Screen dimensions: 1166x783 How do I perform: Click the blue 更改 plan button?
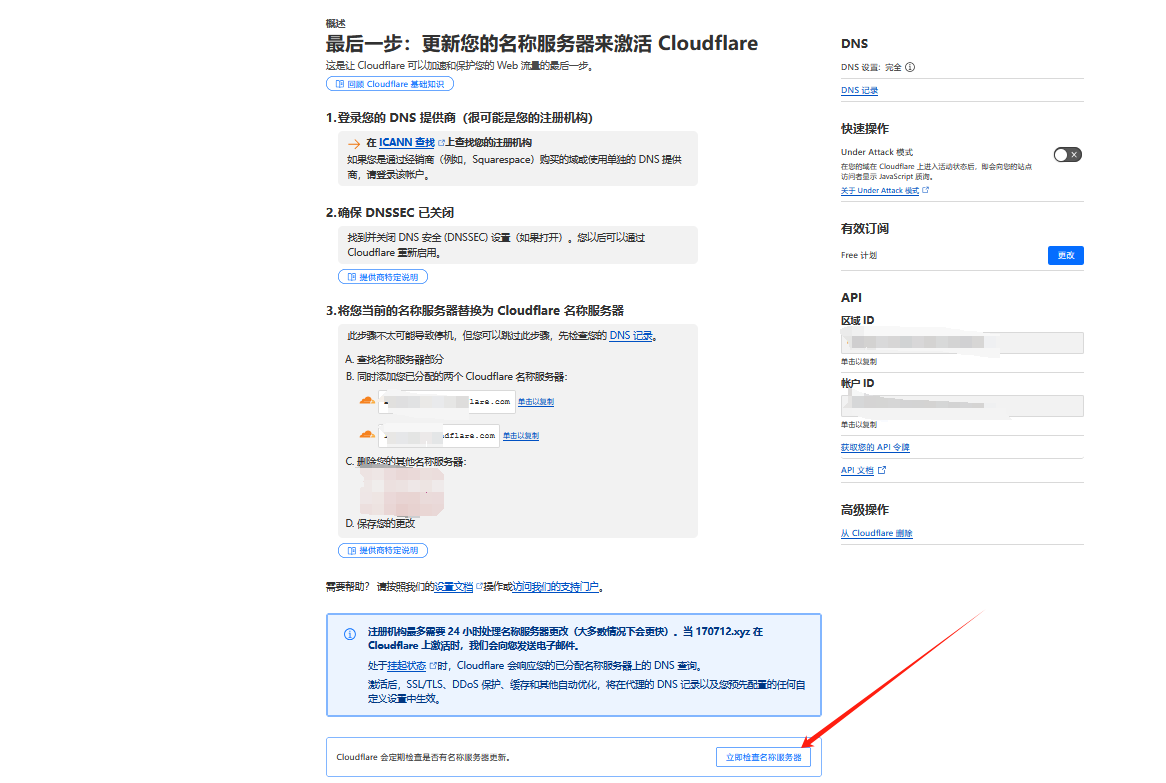(1065, 255)
